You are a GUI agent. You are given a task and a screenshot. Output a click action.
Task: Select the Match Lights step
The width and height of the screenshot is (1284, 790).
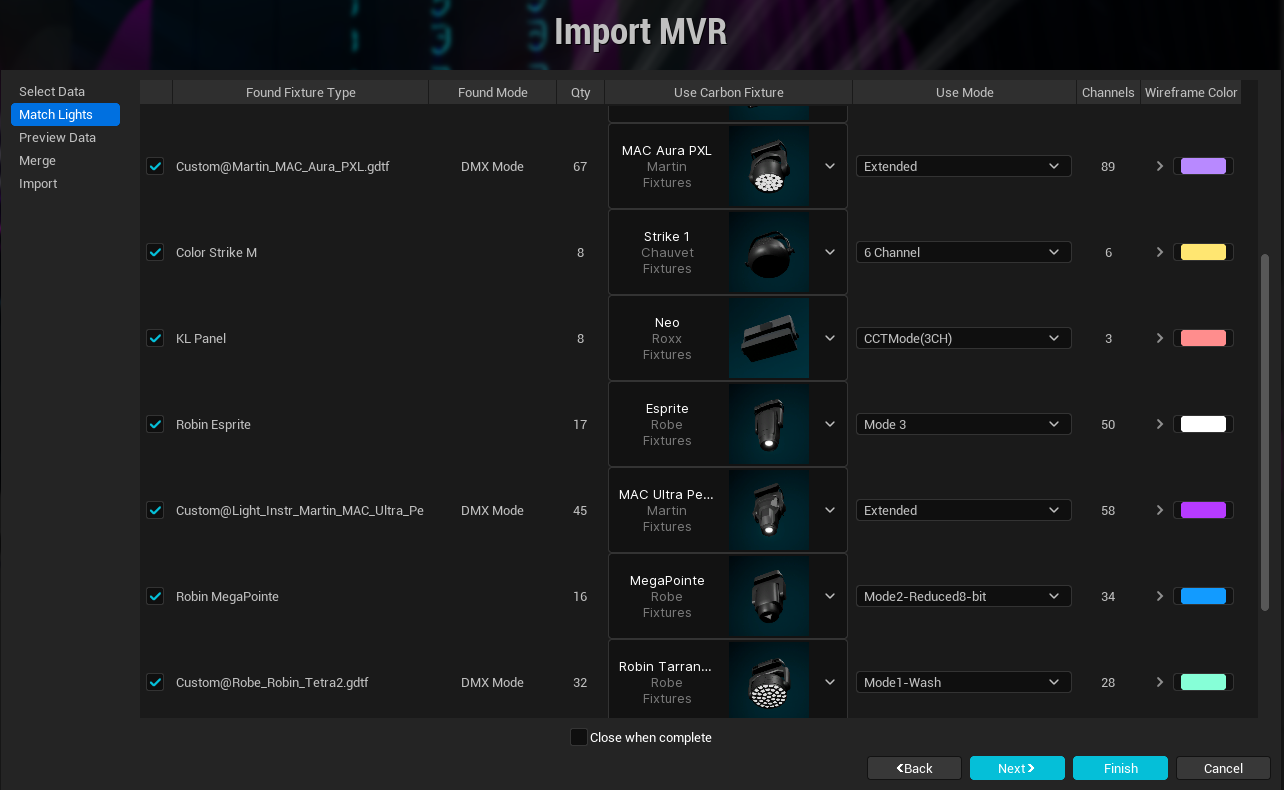click(x=65, y=114)
